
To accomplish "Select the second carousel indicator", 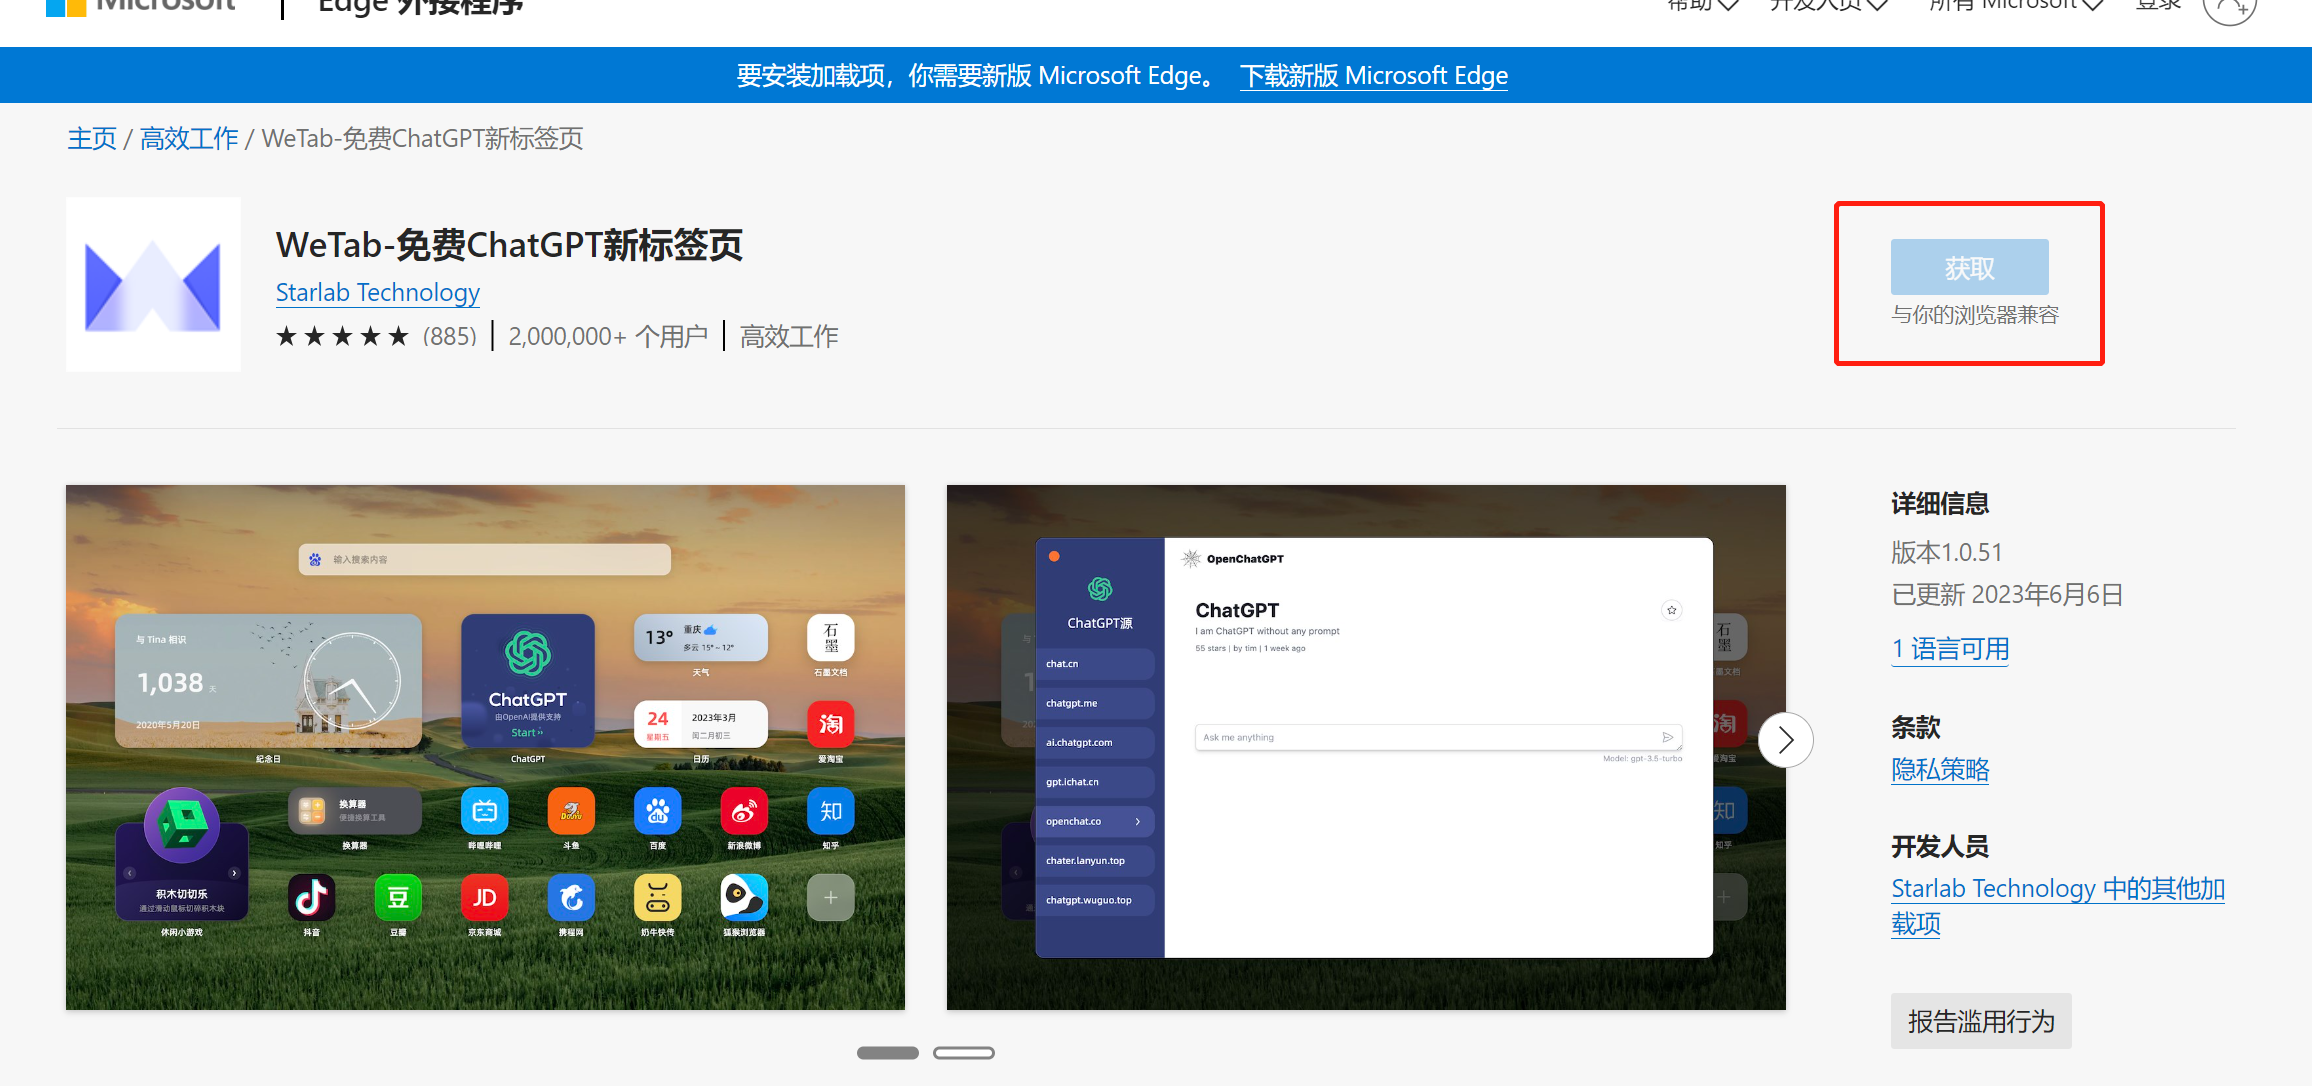I will (x=964, y=1053).
